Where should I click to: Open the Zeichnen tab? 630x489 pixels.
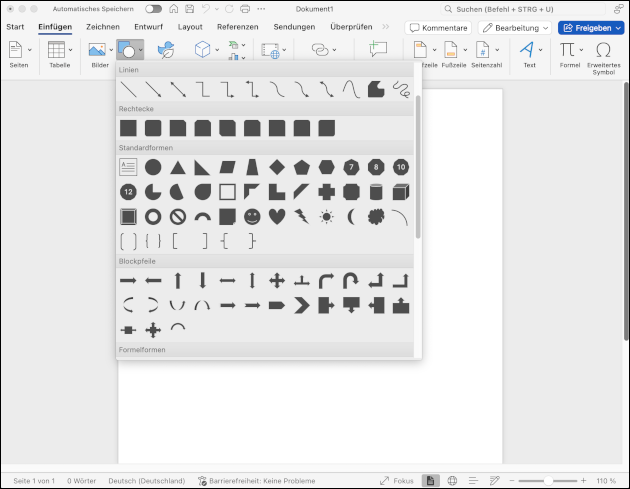coord(103,27)
